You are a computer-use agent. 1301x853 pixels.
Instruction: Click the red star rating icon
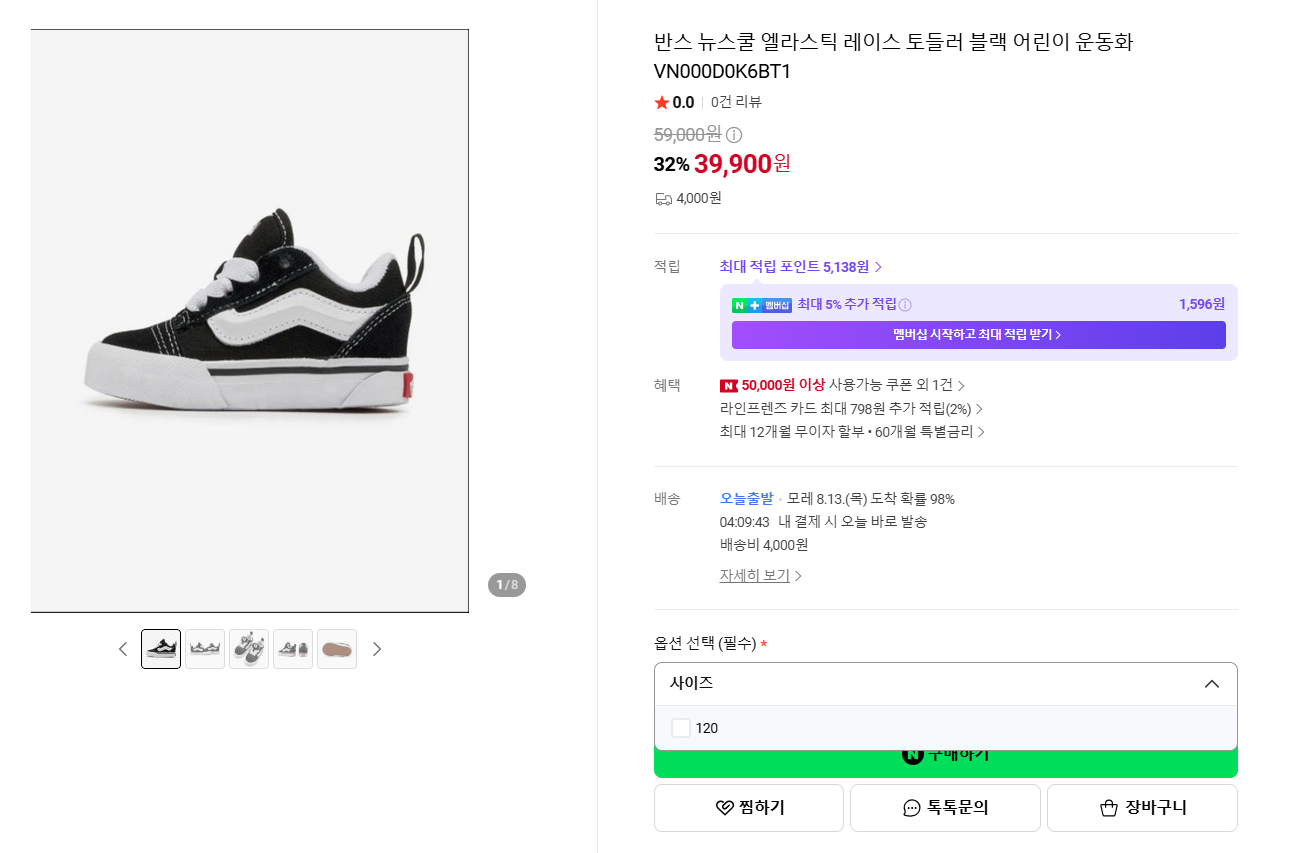(661, 102)
